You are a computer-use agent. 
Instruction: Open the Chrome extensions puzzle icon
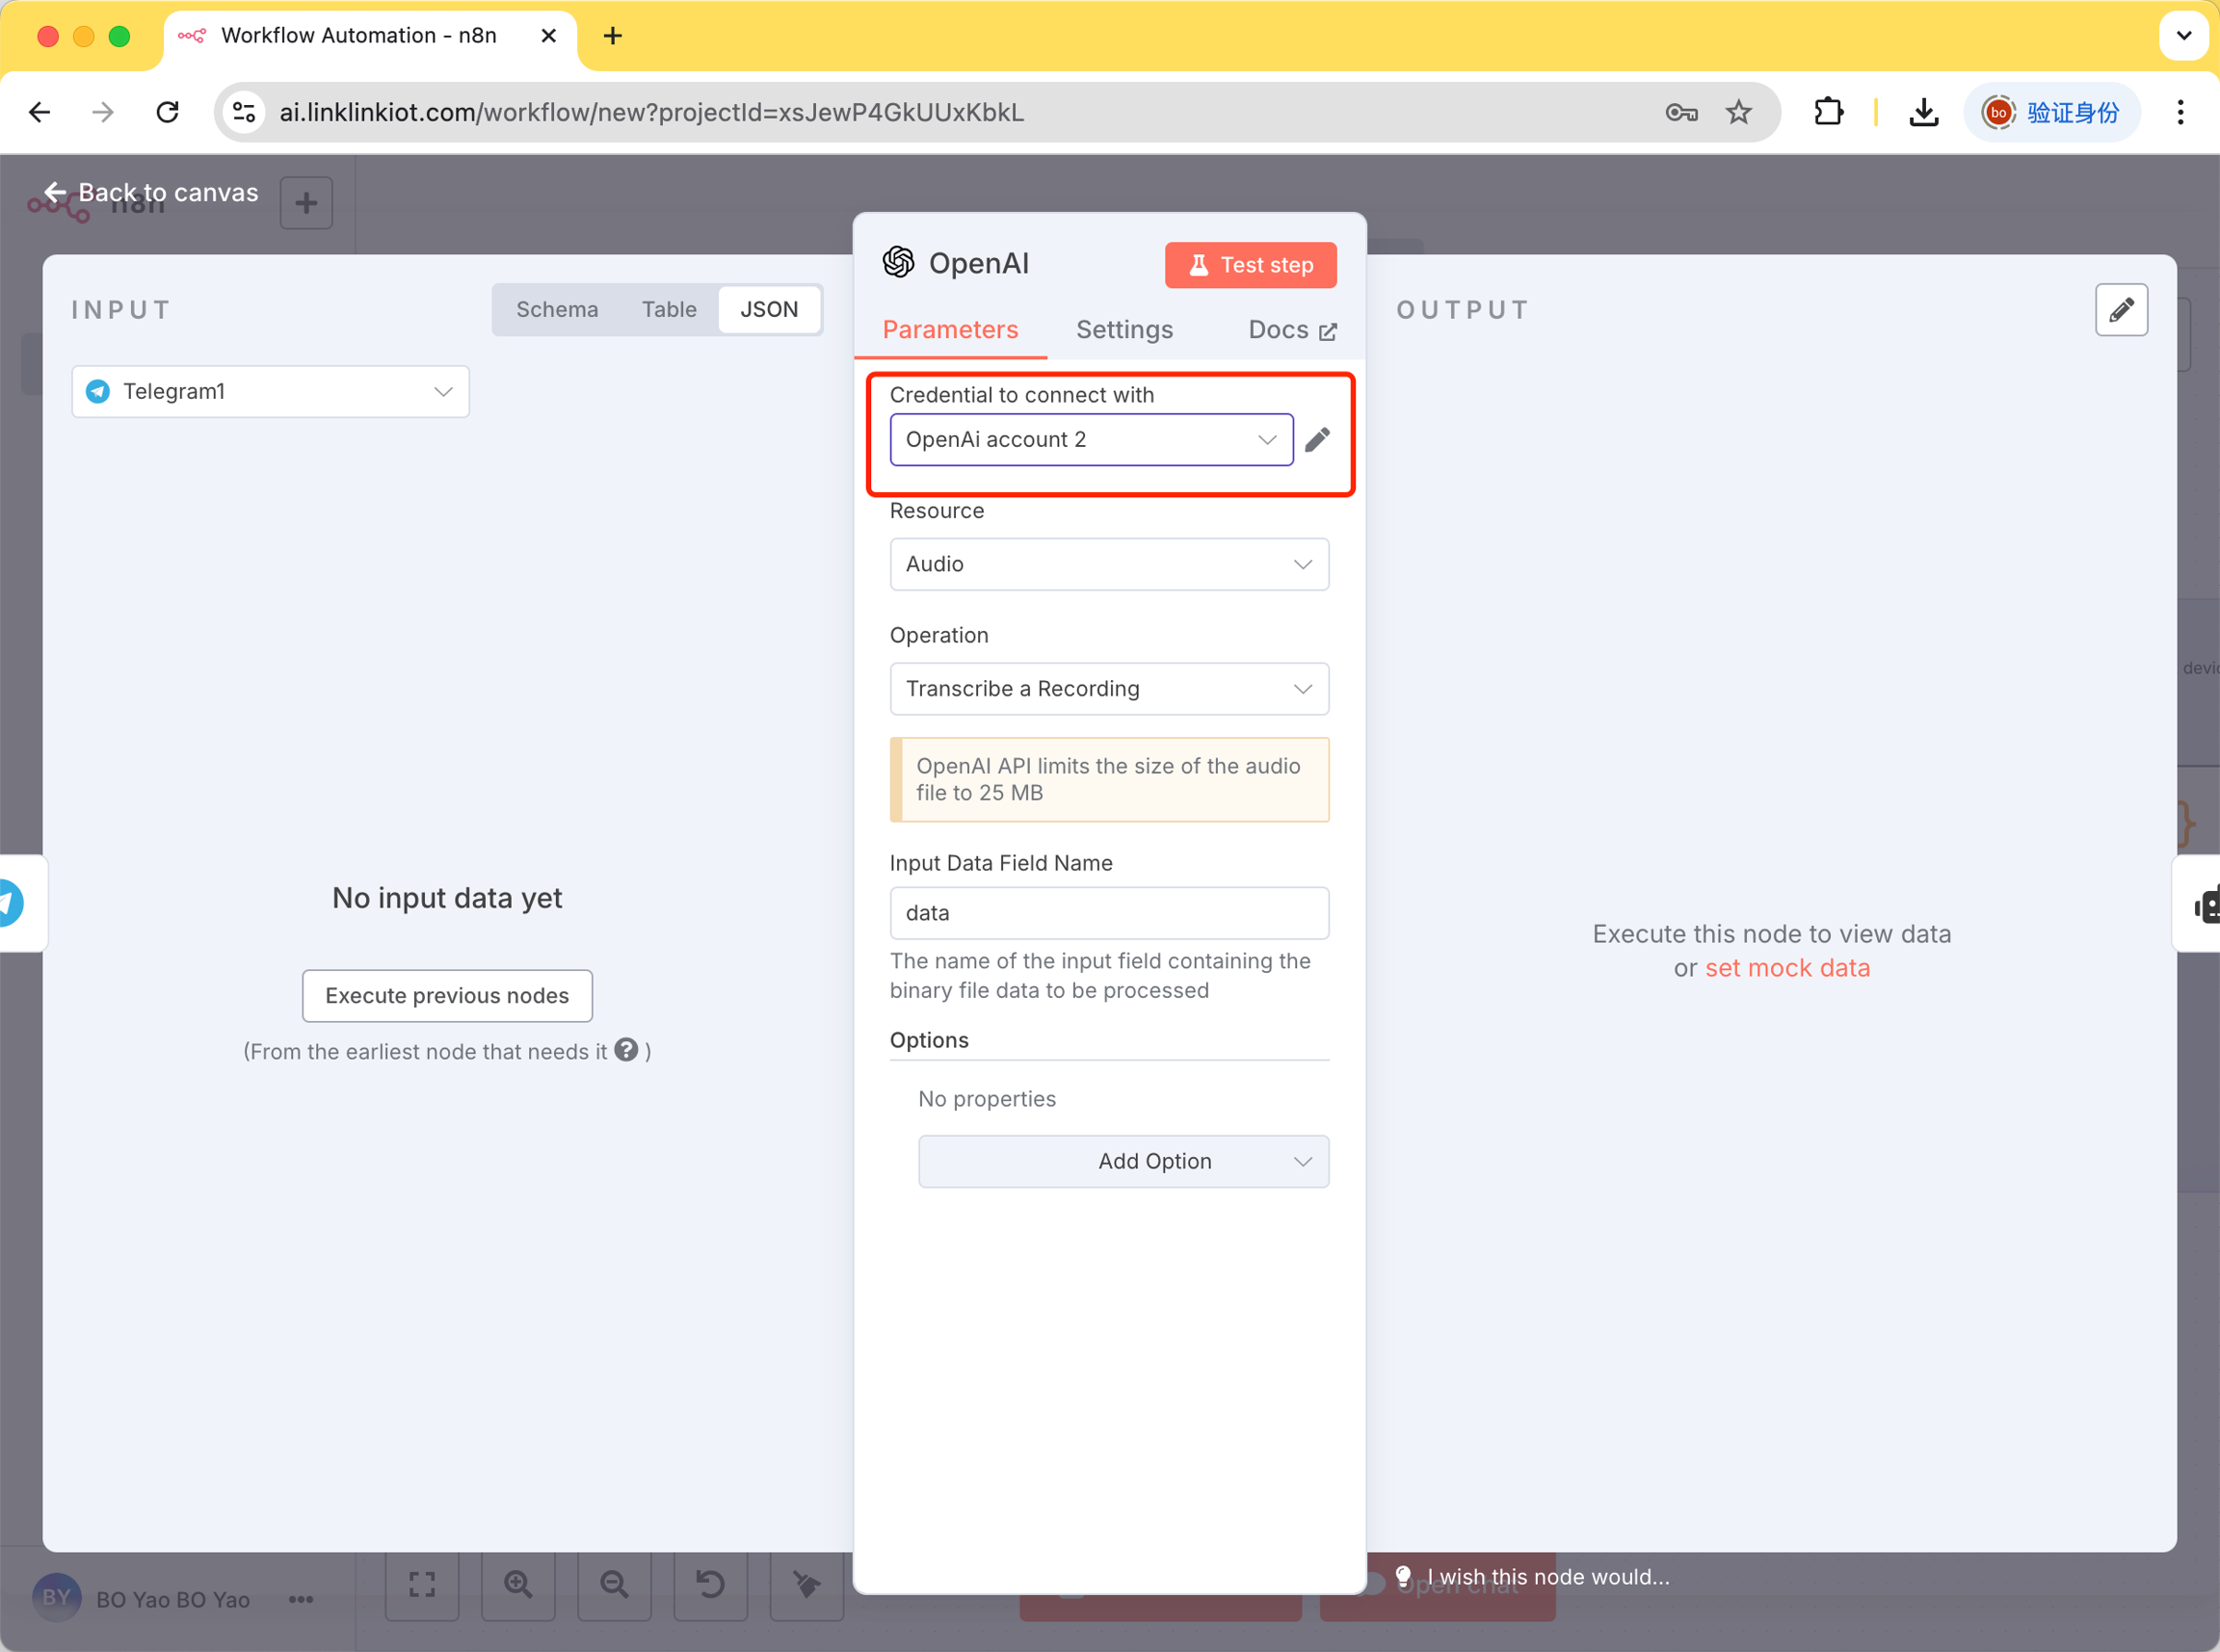point(1828,112)
